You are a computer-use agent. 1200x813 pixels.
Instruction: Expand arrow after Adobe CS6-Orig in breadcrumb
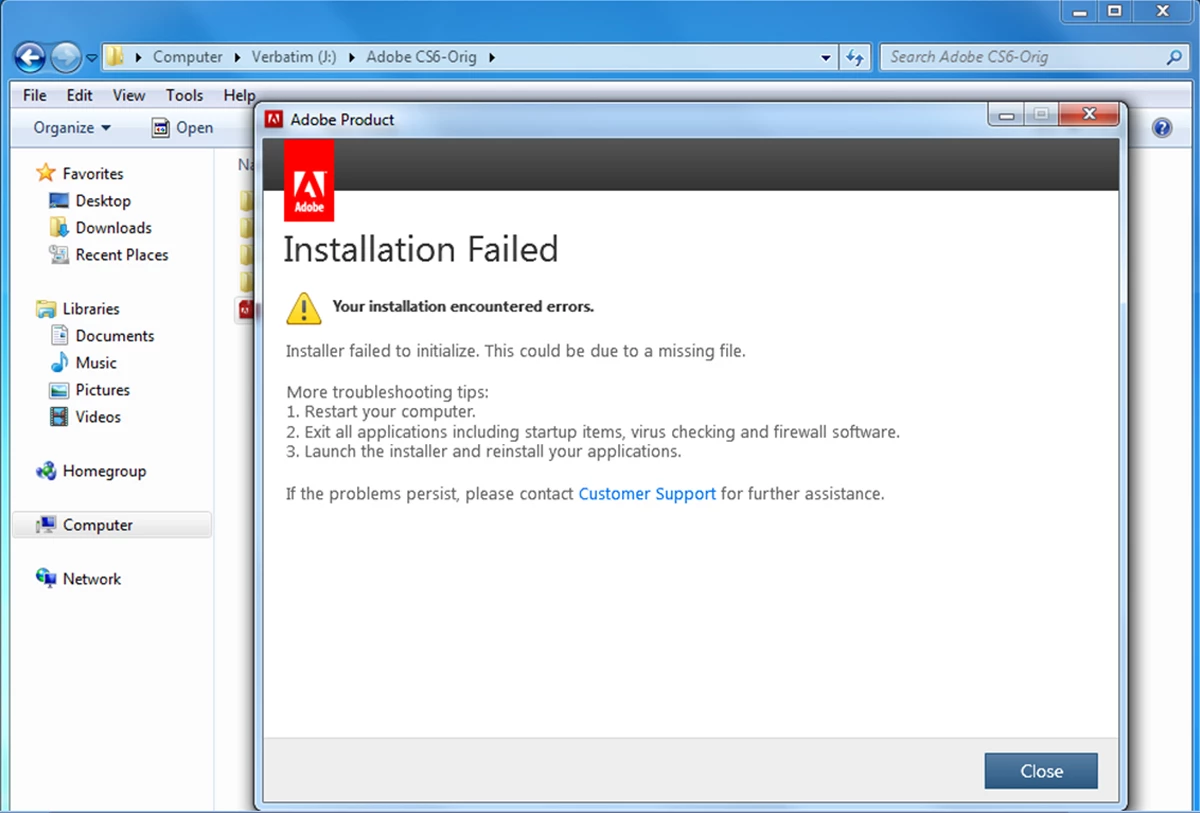[491, 57]
